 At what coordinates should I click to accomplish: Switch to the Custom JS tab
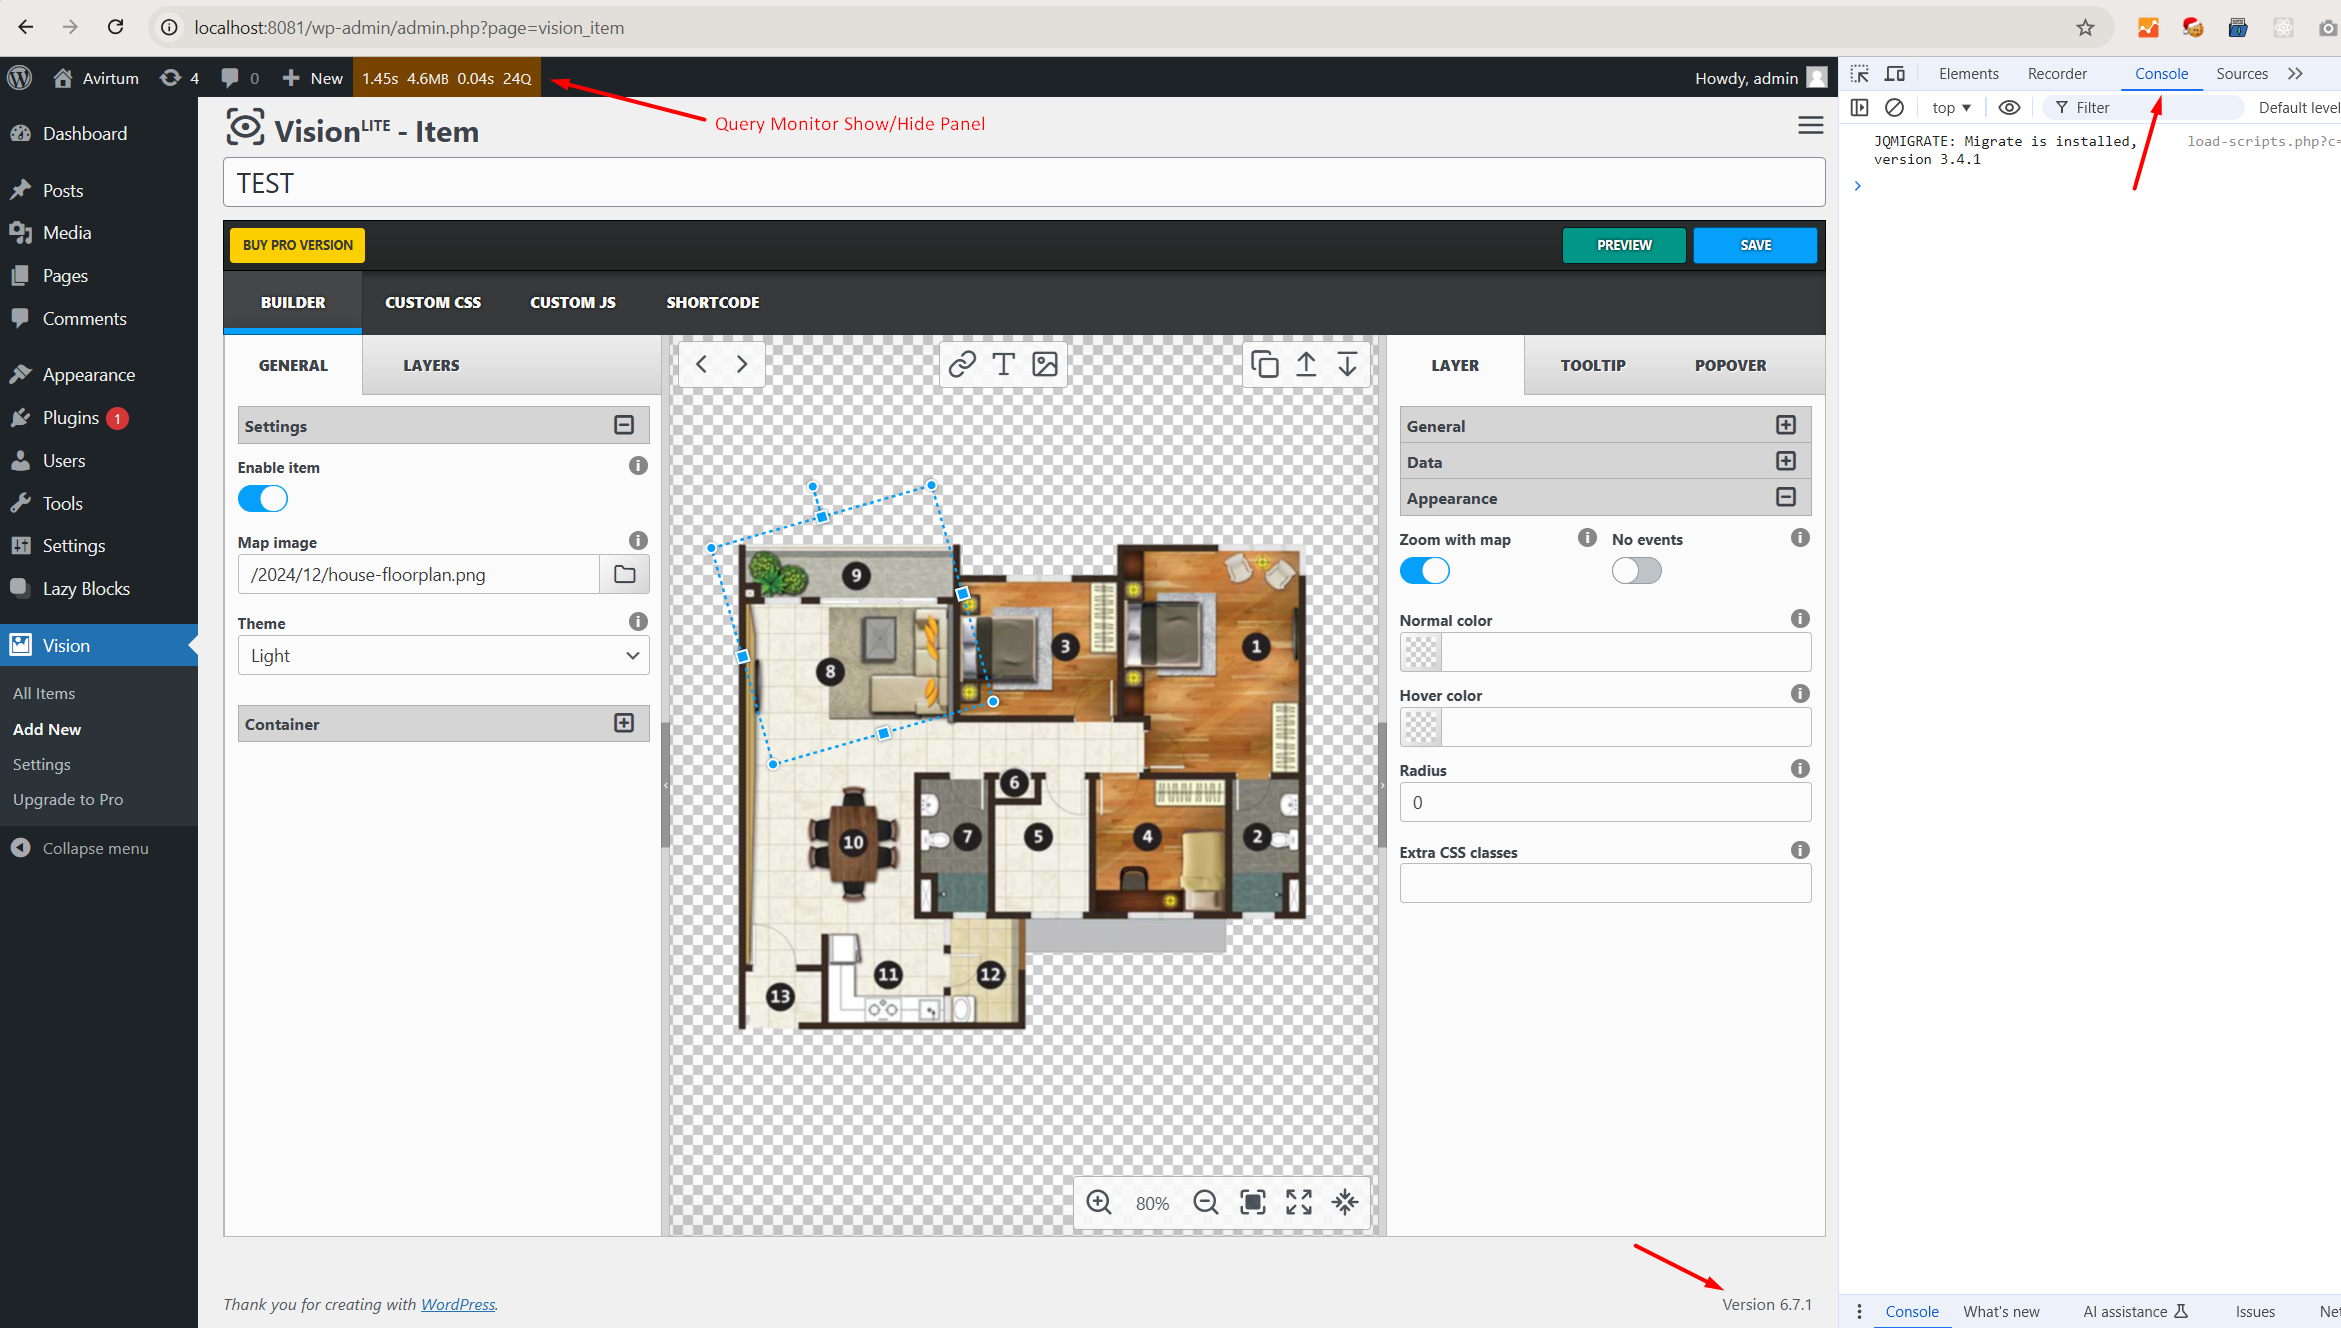pyautogui.click(x=573, y=302)
